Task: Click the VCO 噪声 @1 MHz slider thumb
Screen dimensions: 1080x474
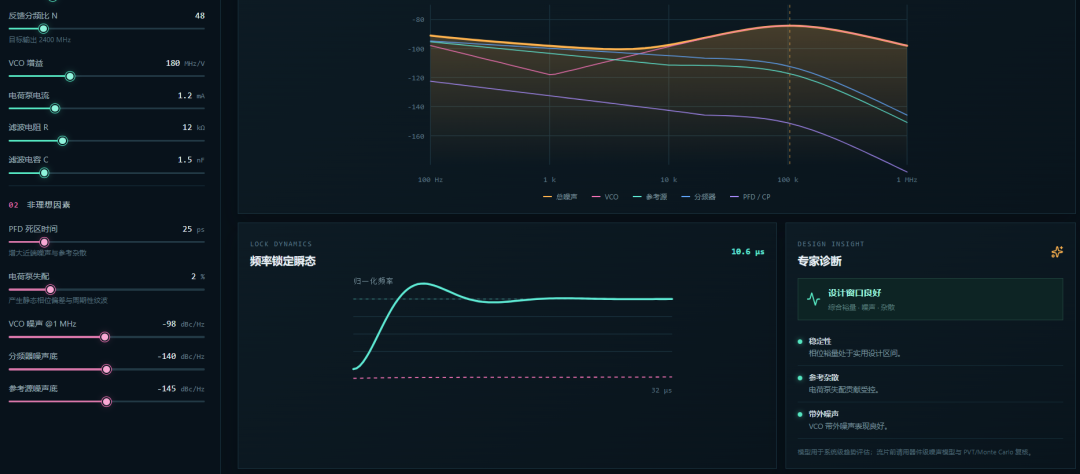Action: coord(105,337)
